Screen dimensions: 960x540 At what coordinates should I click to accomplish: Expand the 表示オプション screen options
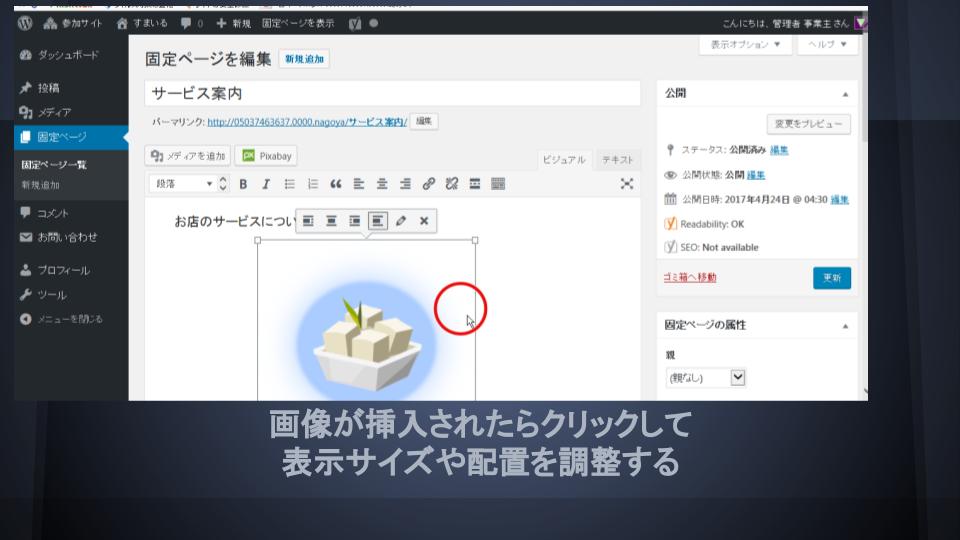(745, 45)
